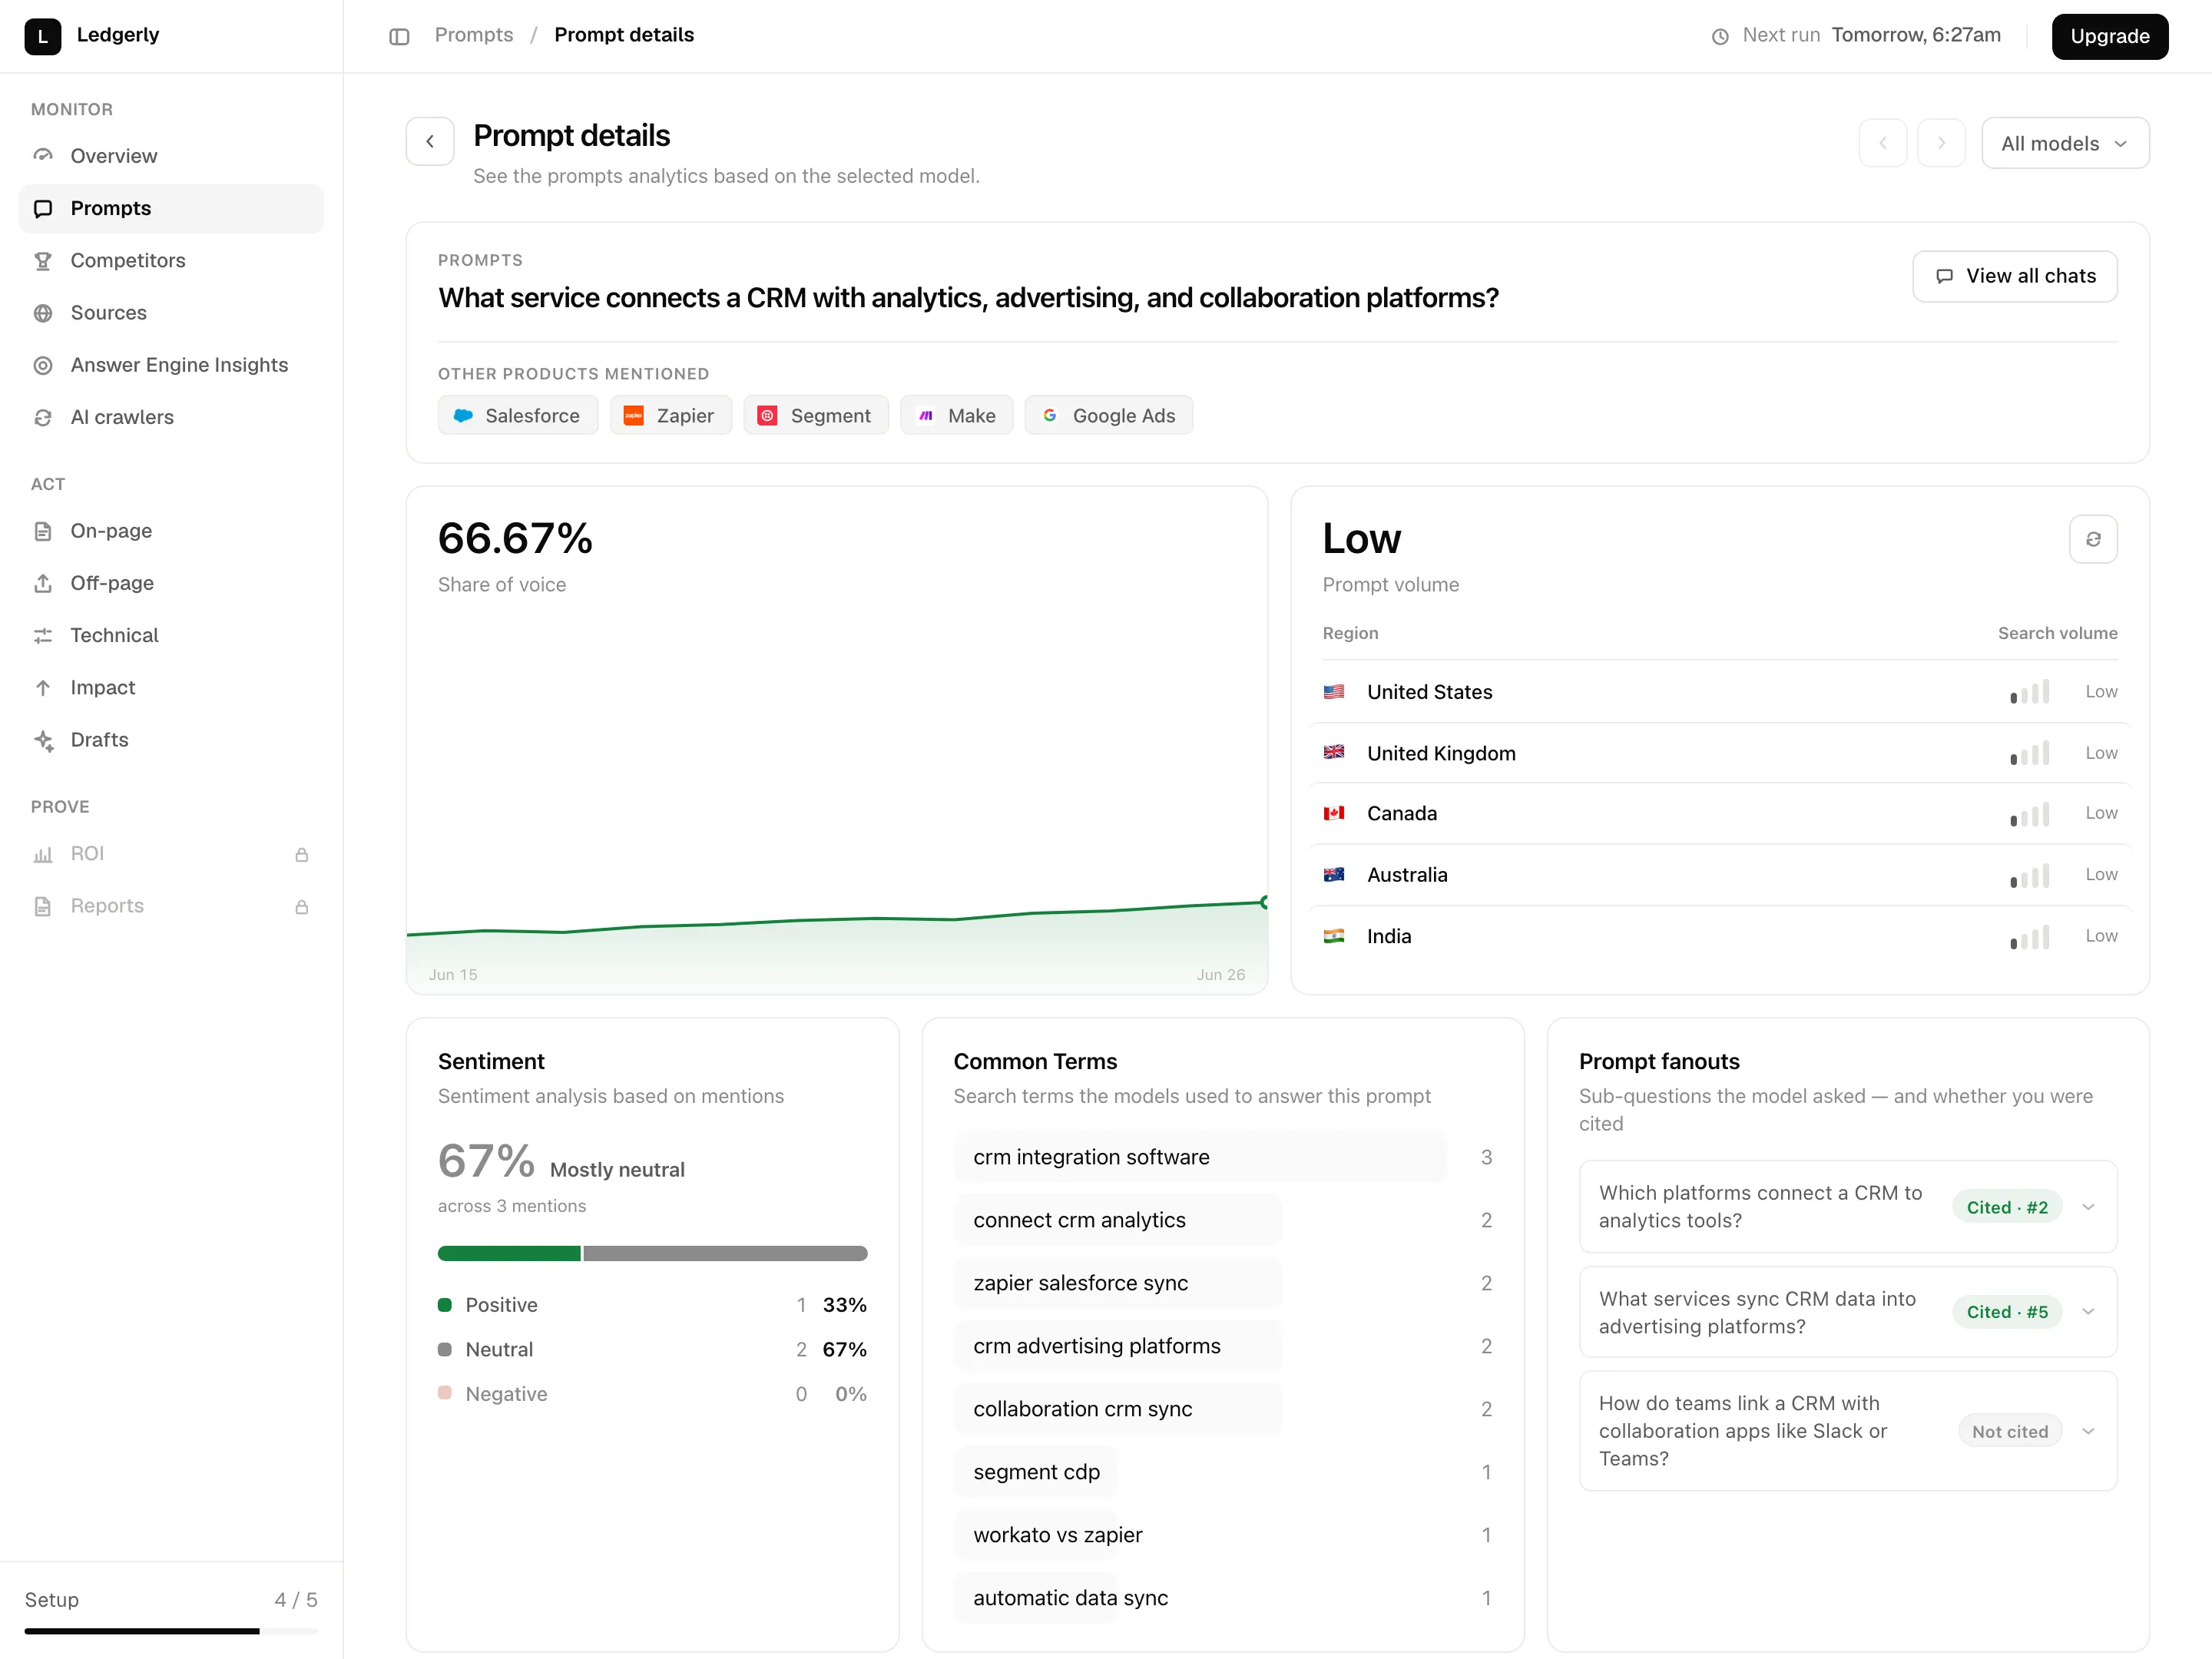The image size is (2212, 1659).
Task: Select the Canada region row
Action: click(1720, 814)
